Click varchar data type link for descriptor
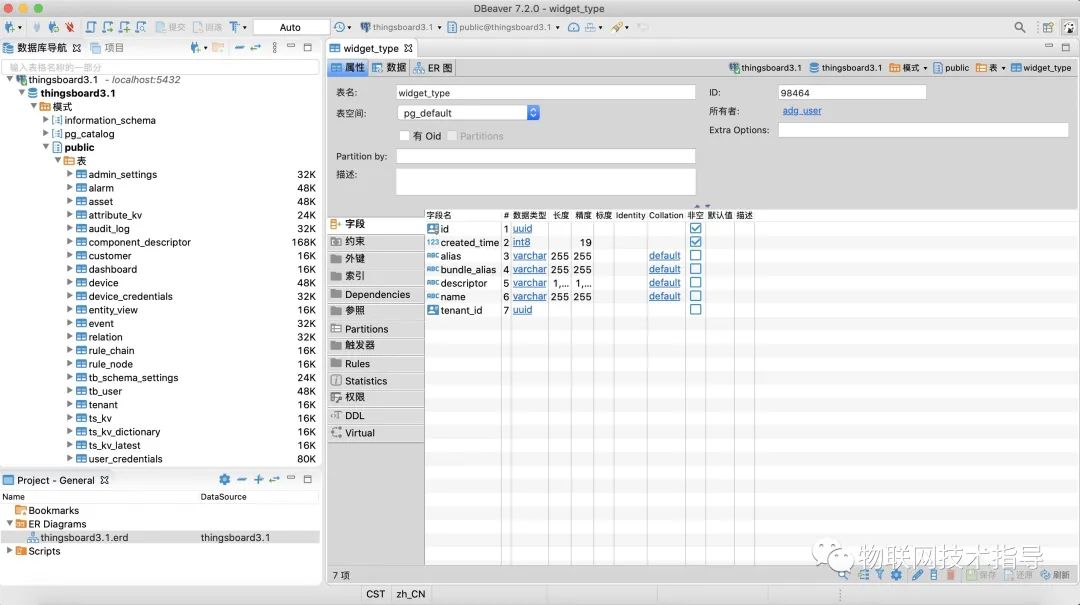The height and width of the screenshot is (605, 1080). tap(530, 283)
